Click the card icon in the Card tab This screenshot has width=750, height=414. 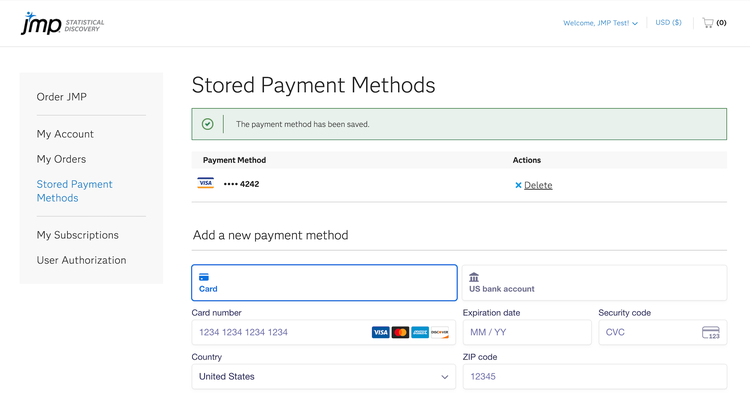point(204,277)
